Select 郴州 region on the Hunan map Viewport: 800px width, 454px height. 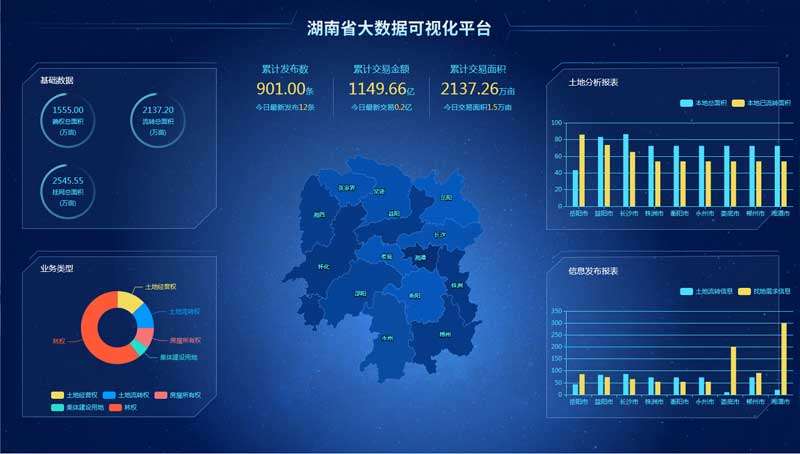[x=444, y=333]
